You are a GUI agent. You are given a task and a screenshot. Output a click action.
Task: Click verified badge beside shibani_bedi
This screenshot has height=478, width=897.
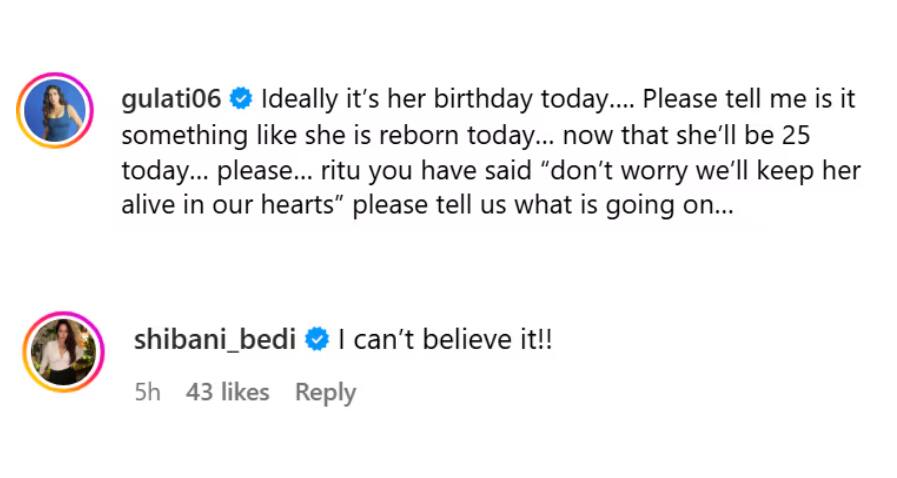pyautogui.click(x=316, y=340)
